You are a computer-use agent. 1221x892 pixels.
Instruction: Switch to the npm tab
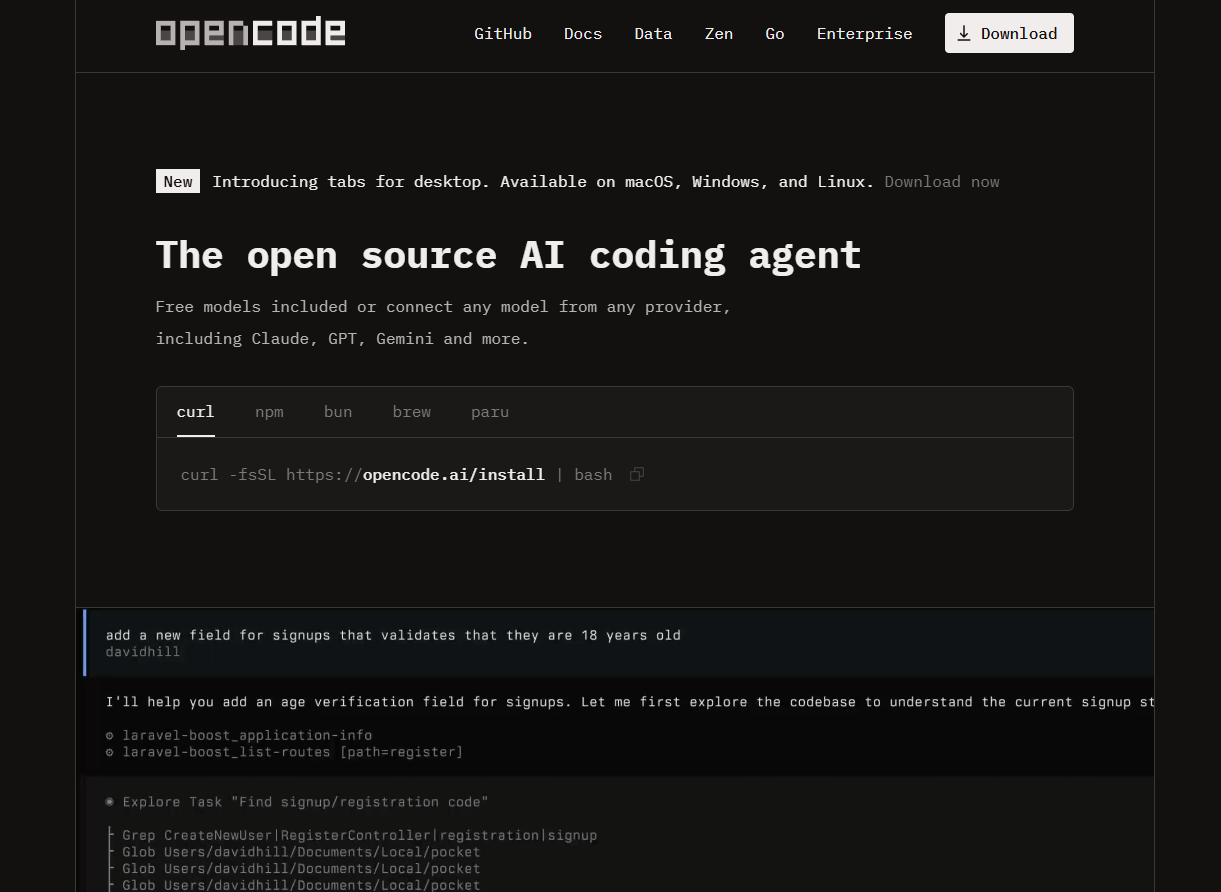point(269,412)
